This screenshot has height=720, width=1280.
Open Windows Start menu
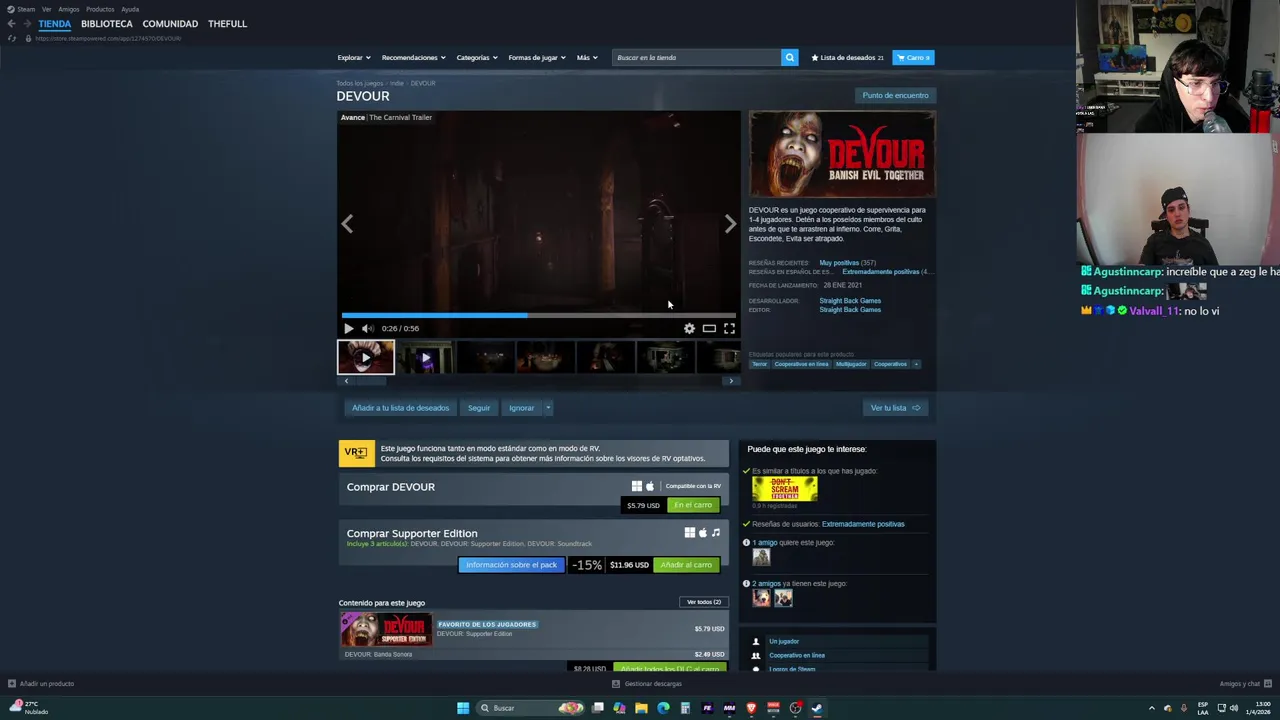click(x=463, y=708)
